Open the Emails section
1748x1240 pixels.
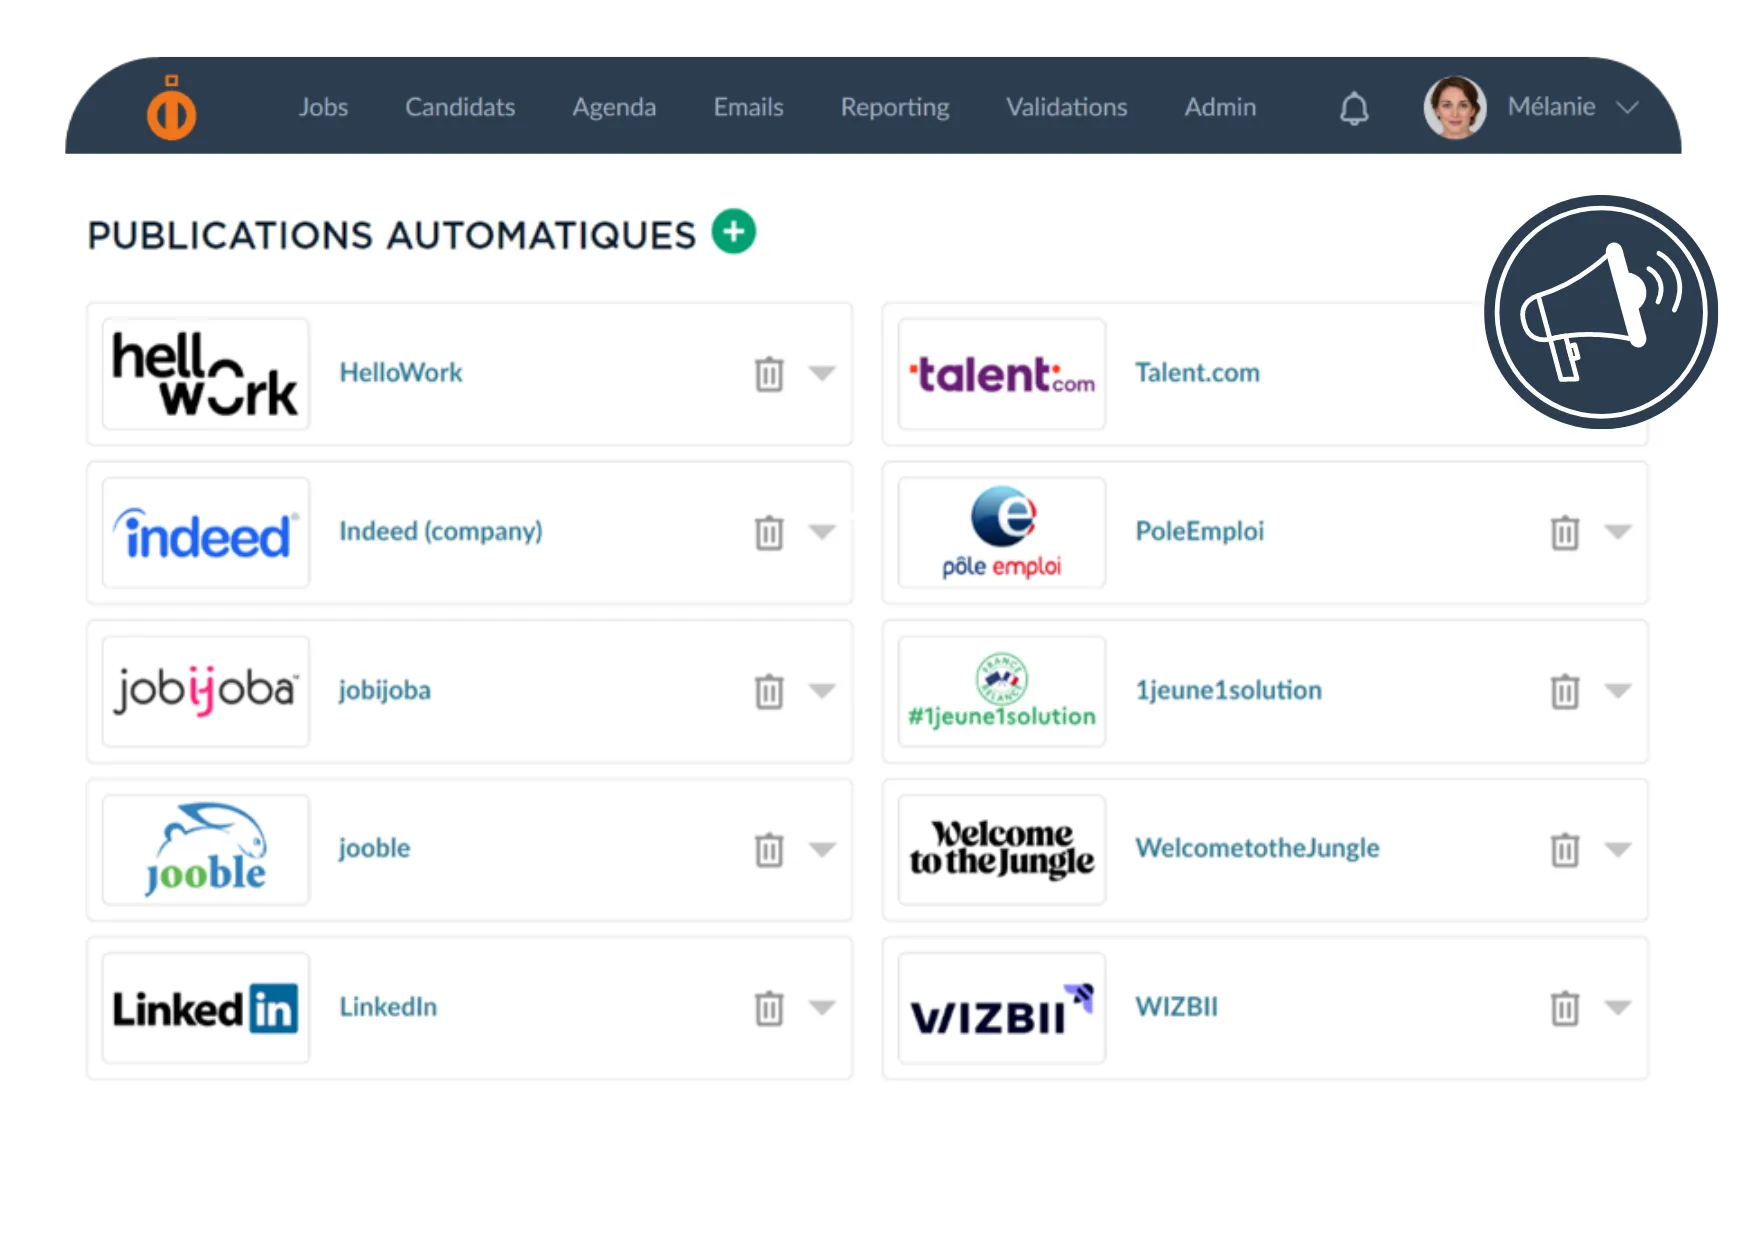pos(748,107)
